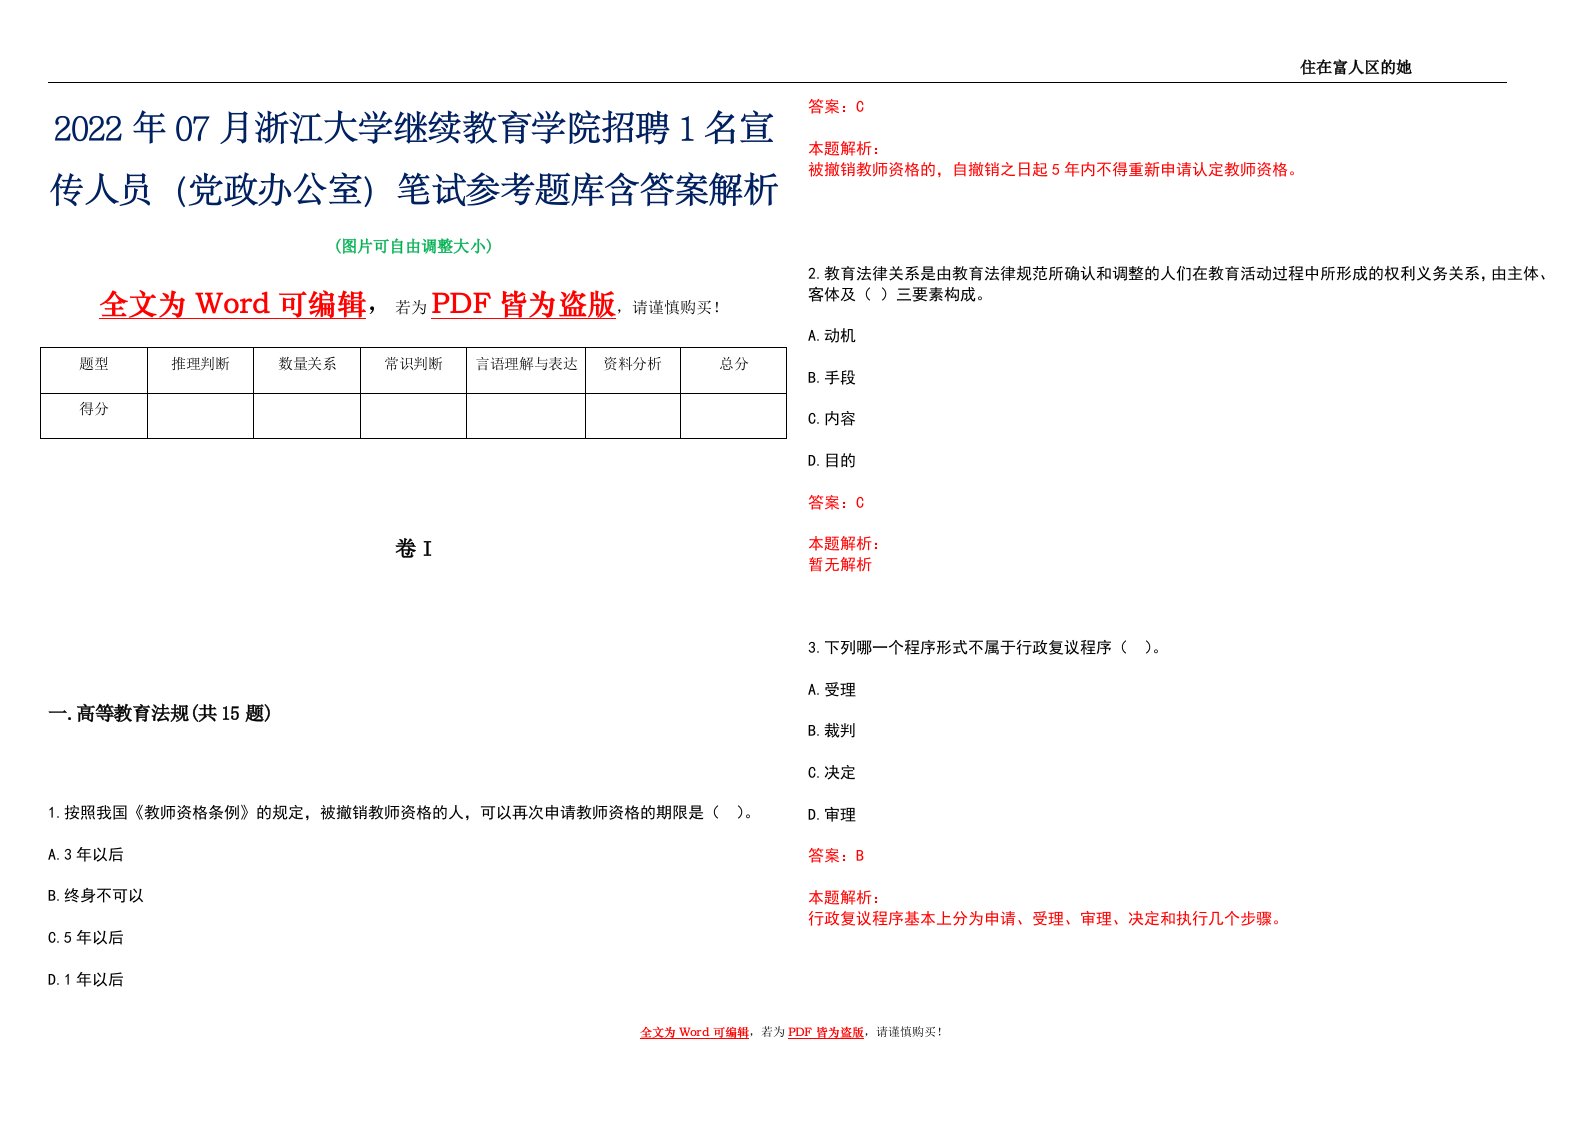Viewport: 1587px width, 1122px height.
Task: Open large red 全文为 Word 可编辑 under title
Action: point(233,304)
